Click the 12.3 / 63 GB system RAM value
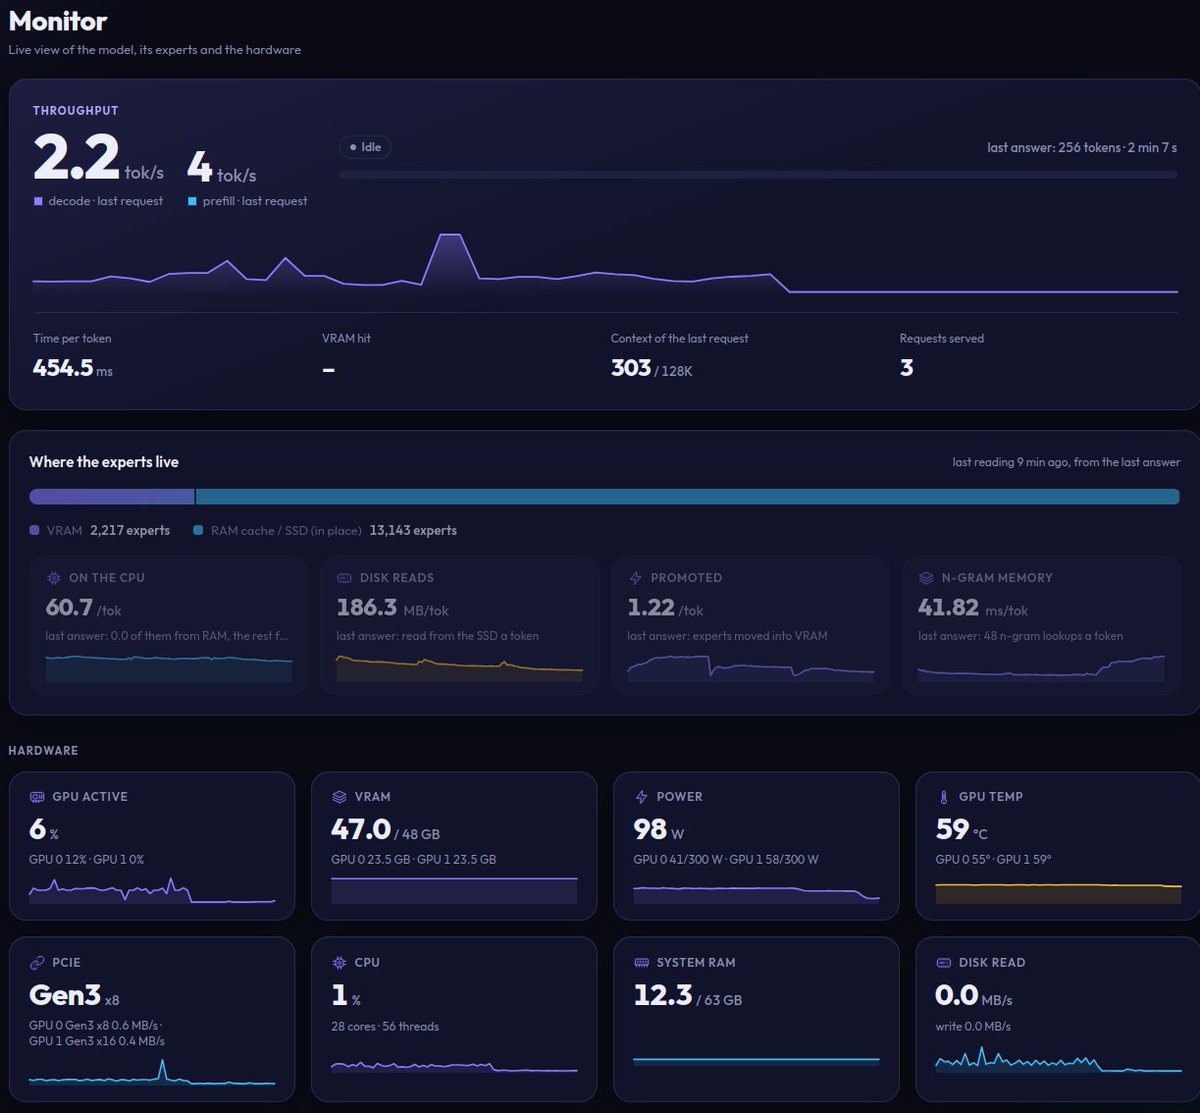 point(688,996)
